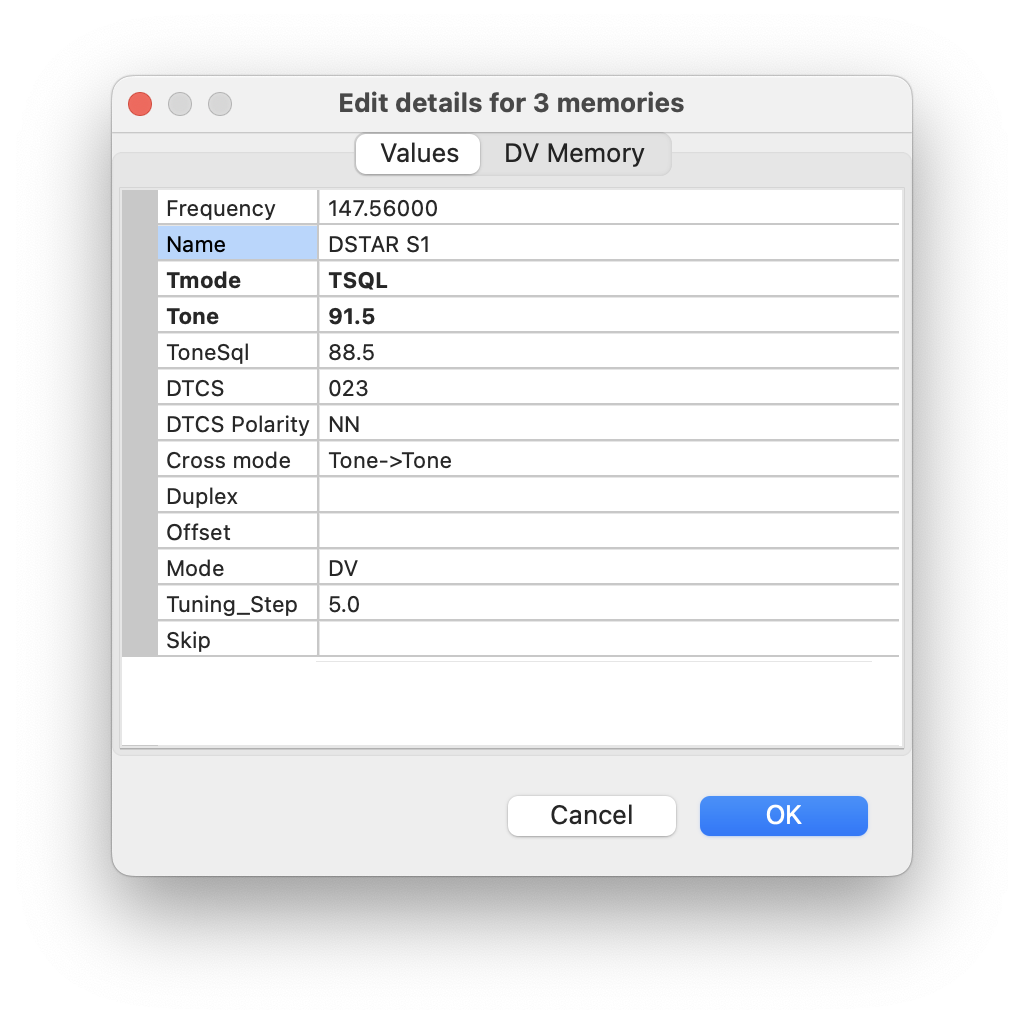The width and height of the screenshot is (1024, 1024).
Task: Change the Tuning_Step value 5.0
Action: [x=609, y=603]
